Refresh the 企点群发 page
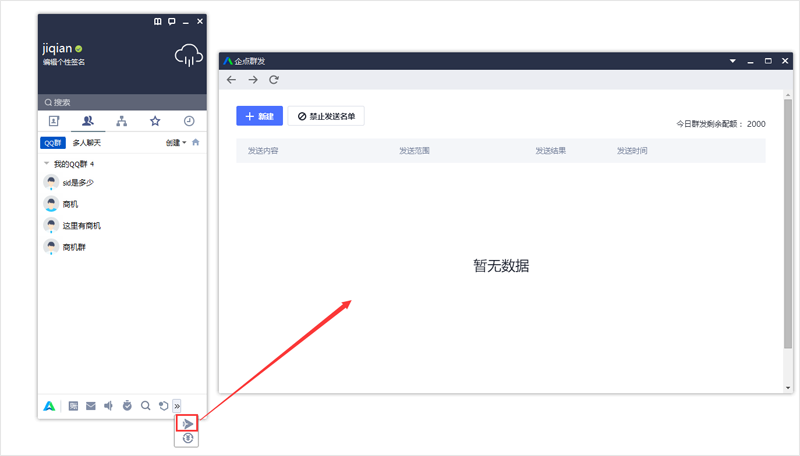800x456 pixels. [274, 80]
